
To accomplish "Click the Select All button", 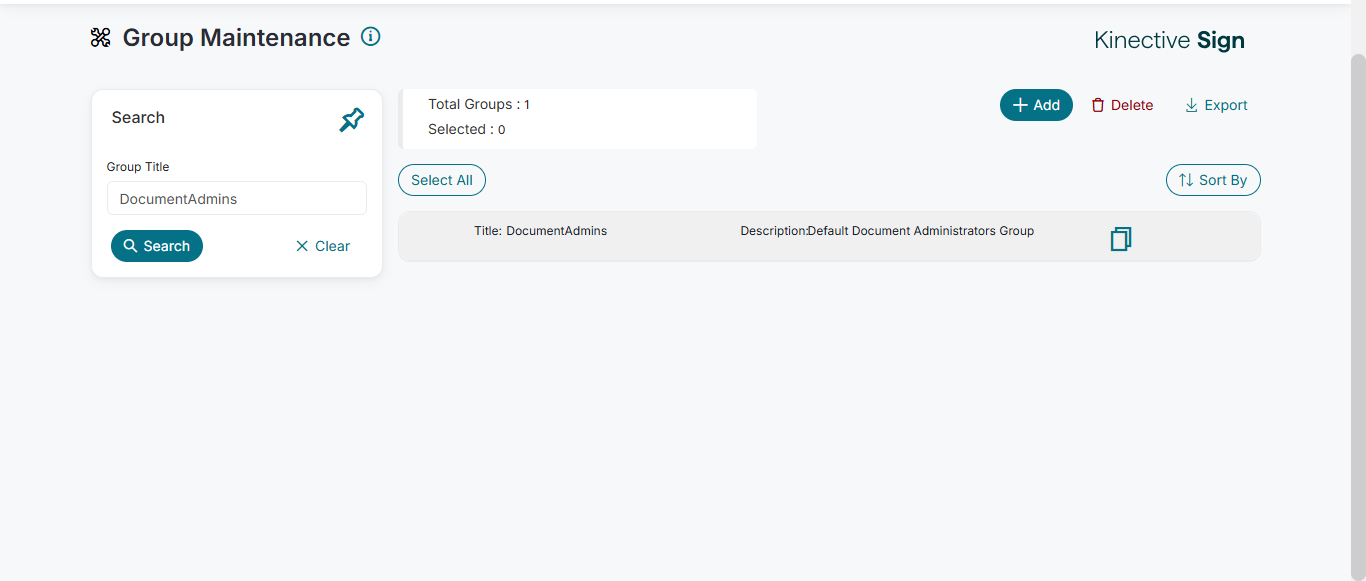I will tap(442, 180).
